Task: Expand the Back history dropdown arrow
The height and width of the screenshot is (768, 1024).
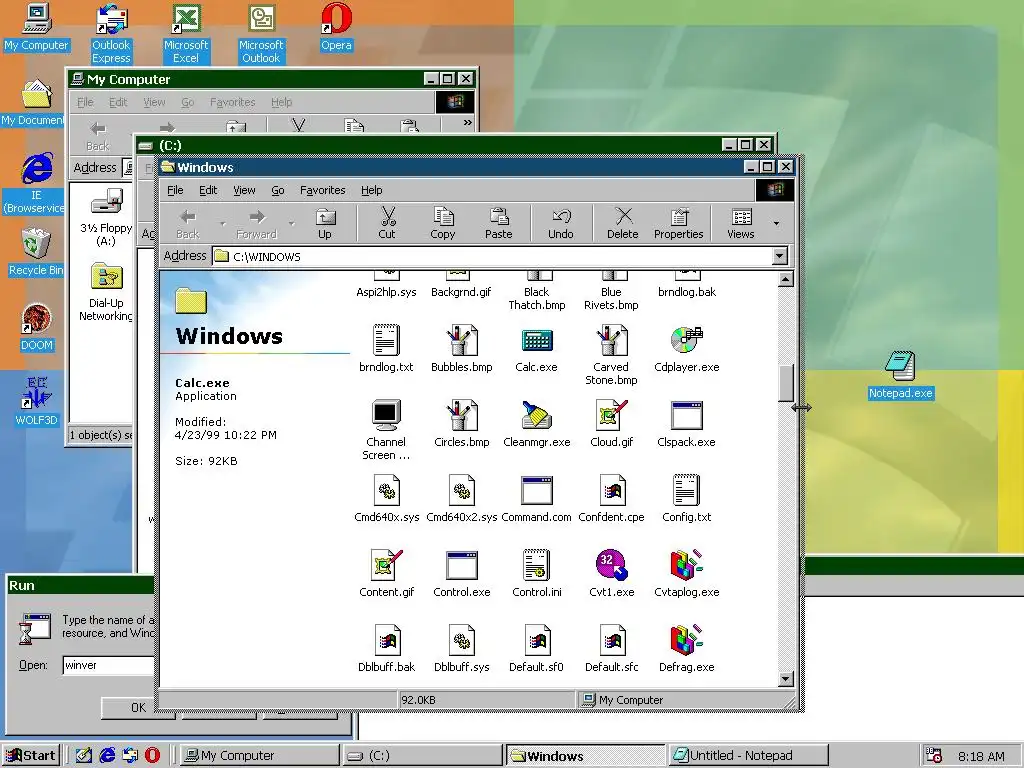Action: [x=223, y=224]
